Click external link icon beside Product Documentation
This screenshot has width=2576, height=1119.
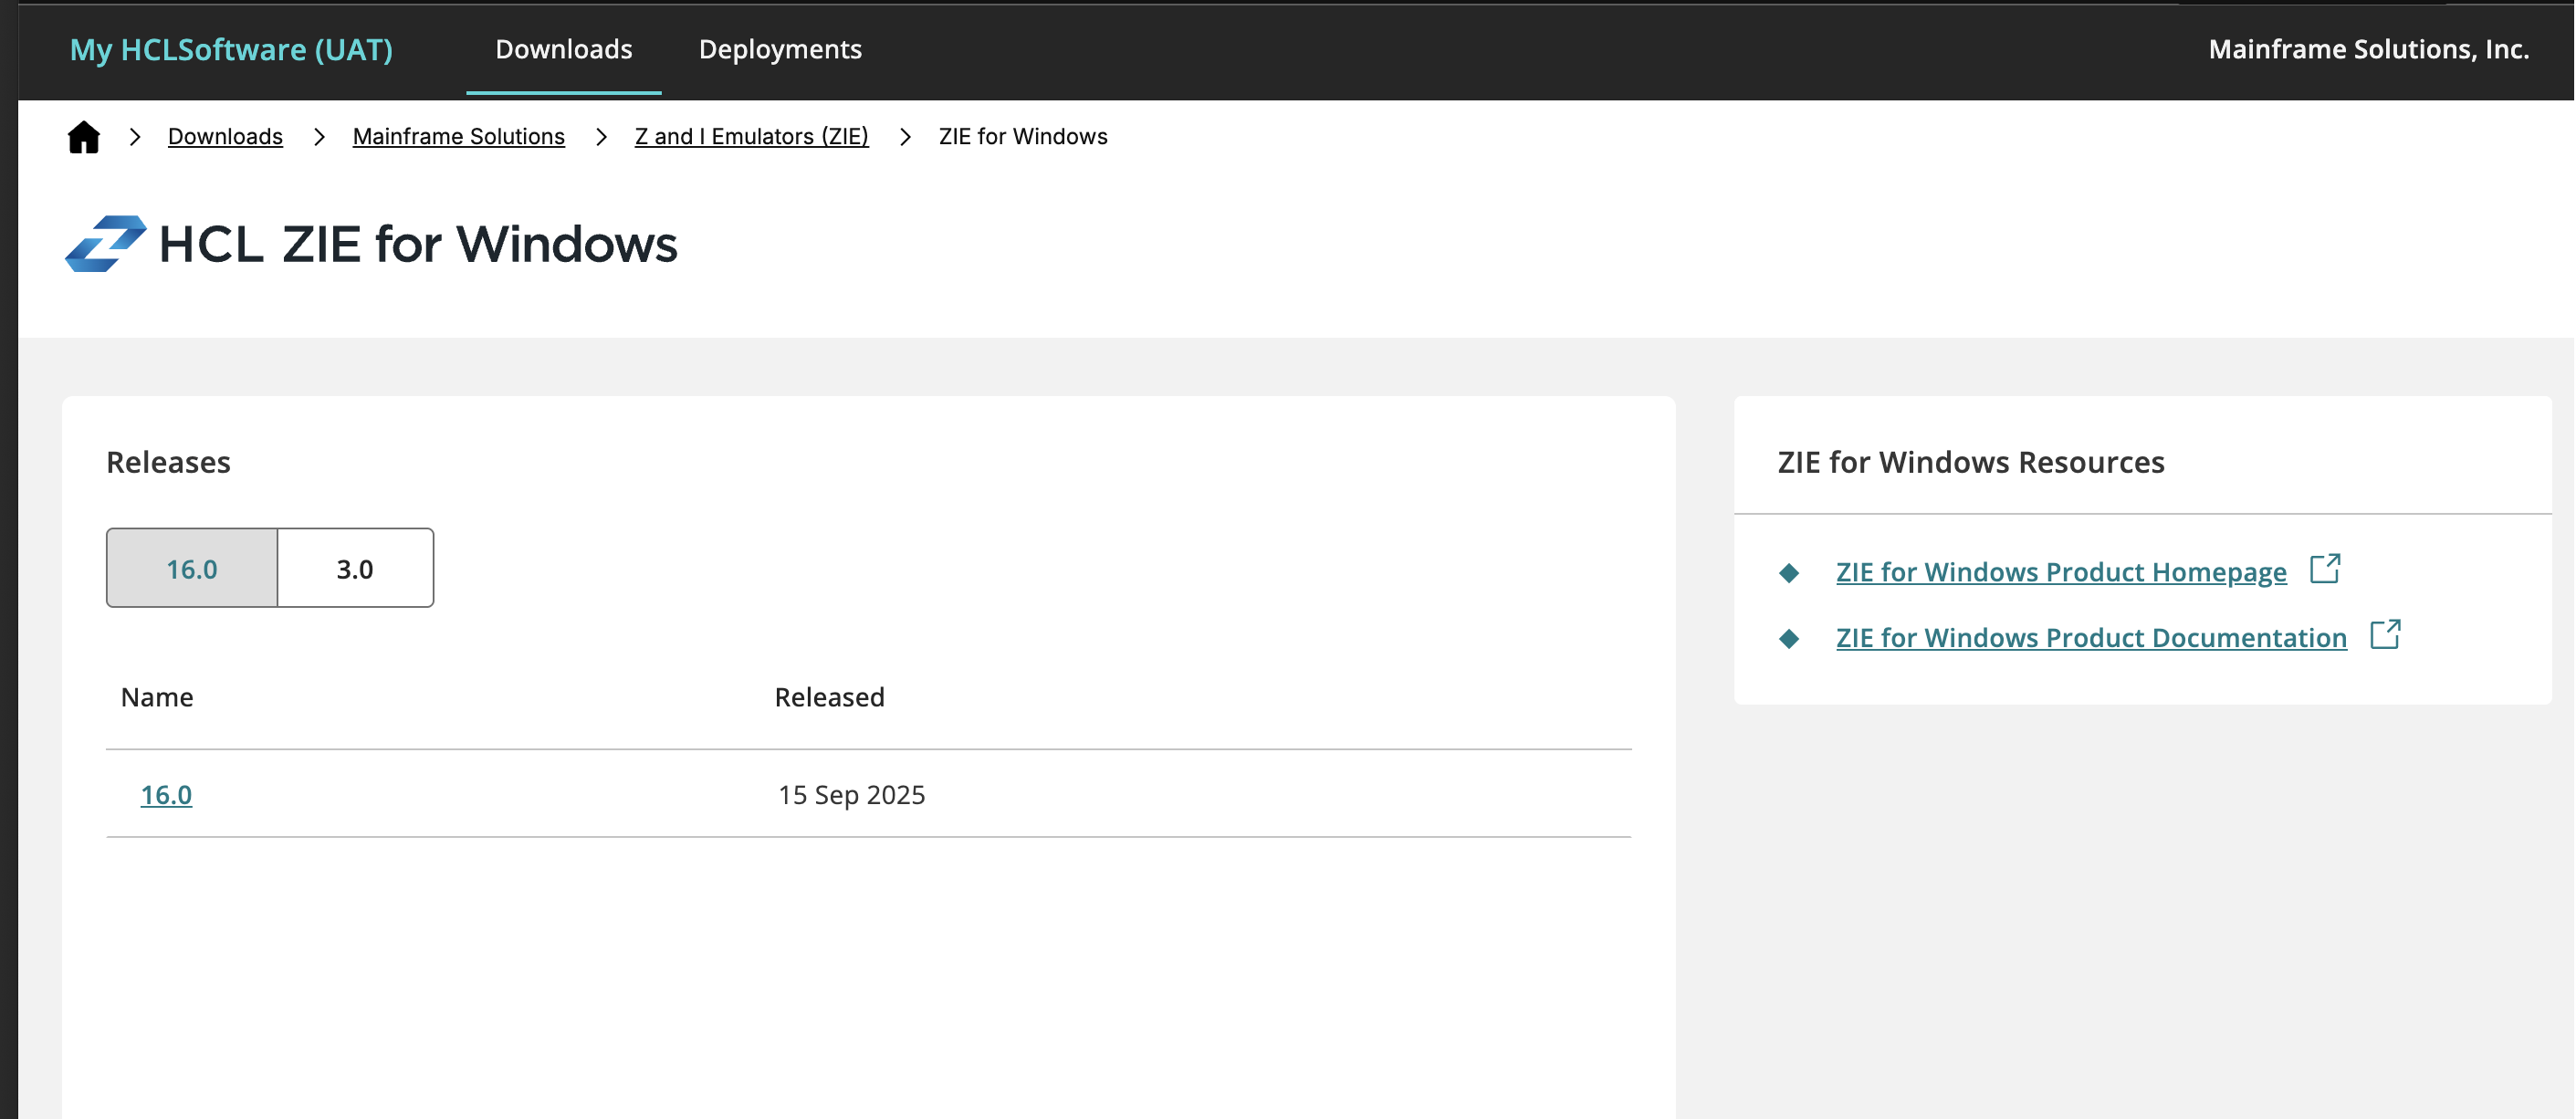click(2384, 635)
